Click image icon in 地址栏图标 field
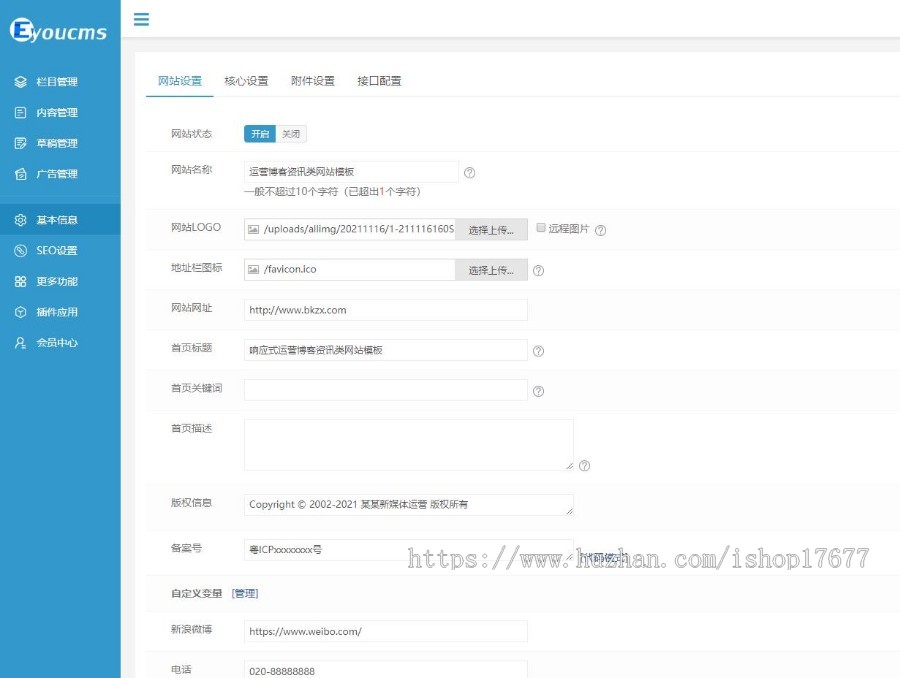This screenshot has width=900, height=678. coord(253,269)
